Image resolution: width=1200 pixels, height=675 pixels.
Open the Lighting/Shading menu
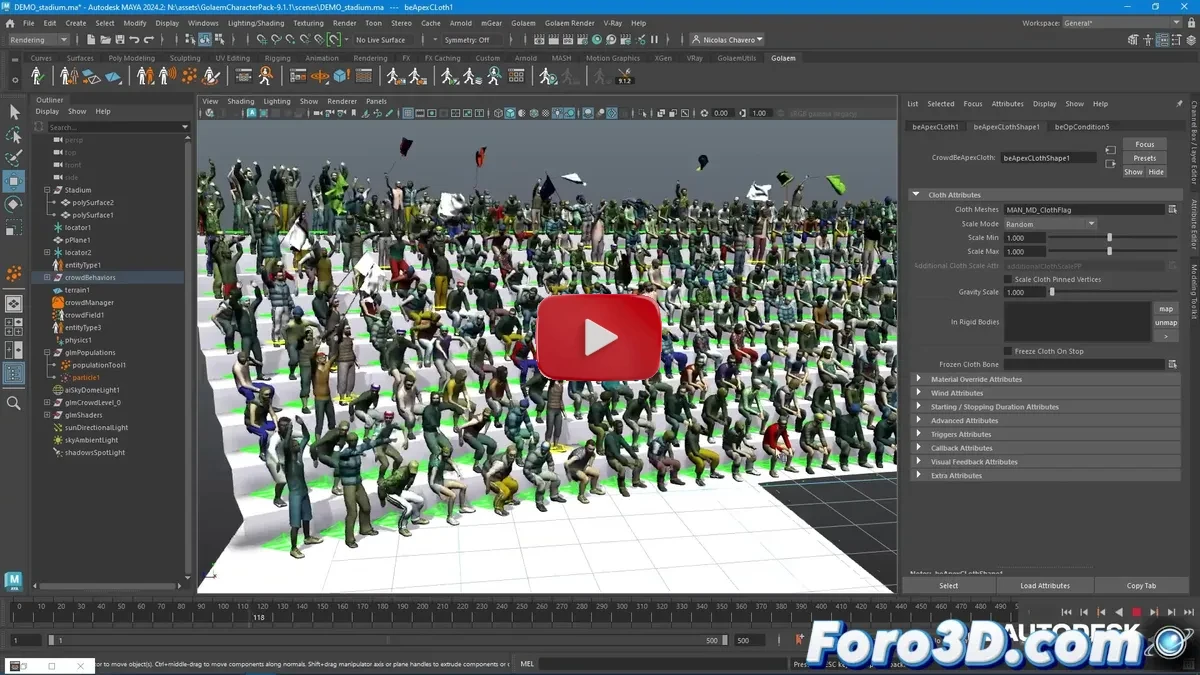pyautogui.click(x=256, y=22)
